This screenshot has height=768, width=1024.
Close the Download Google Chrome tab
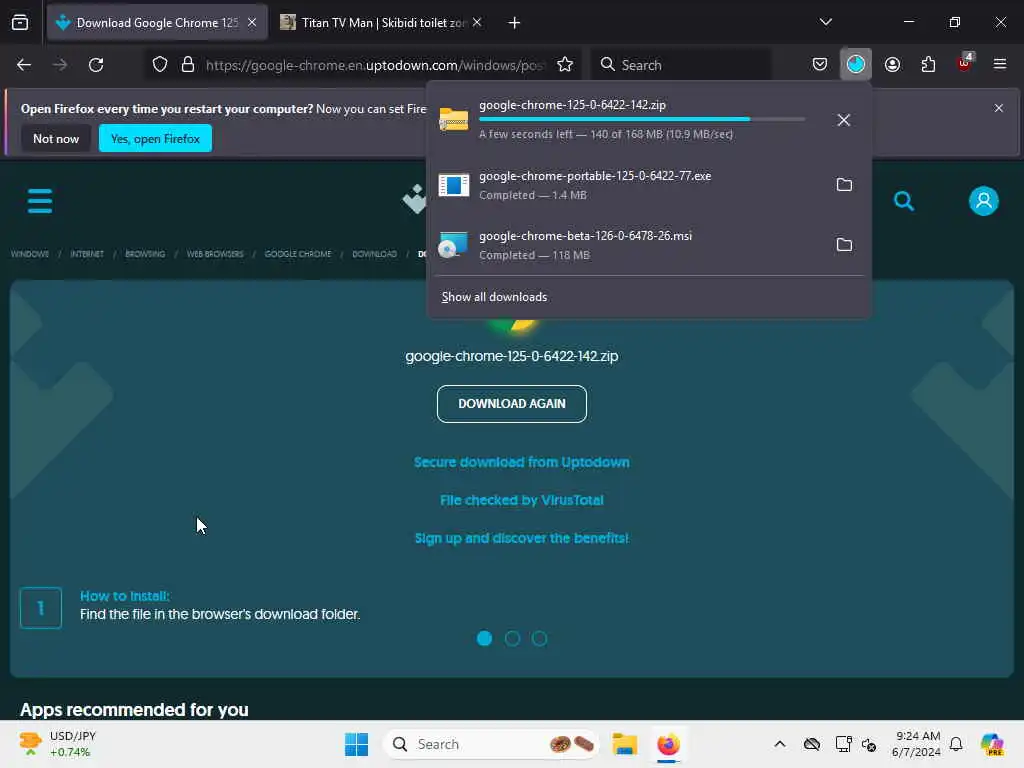click(x=252, y=23)
